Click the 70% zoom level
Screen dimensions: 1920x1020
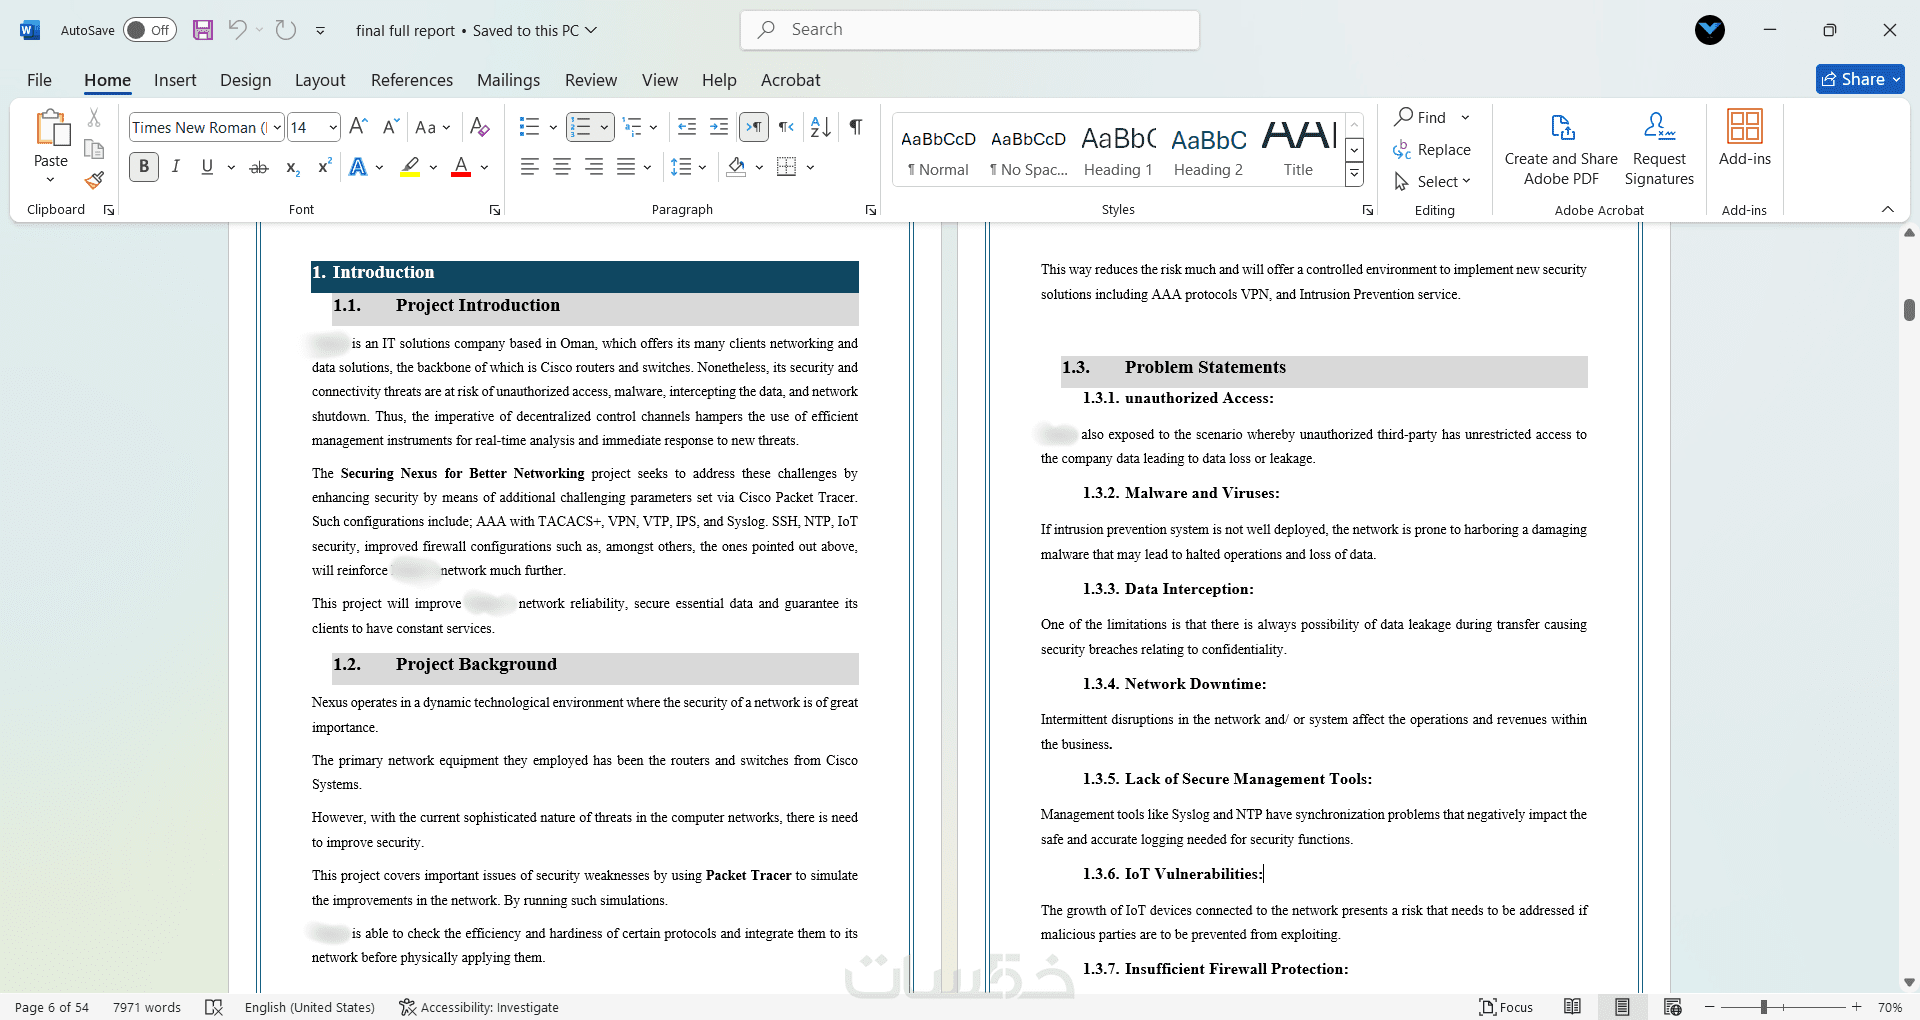pyautogui.click(x=1889, y=1007)
